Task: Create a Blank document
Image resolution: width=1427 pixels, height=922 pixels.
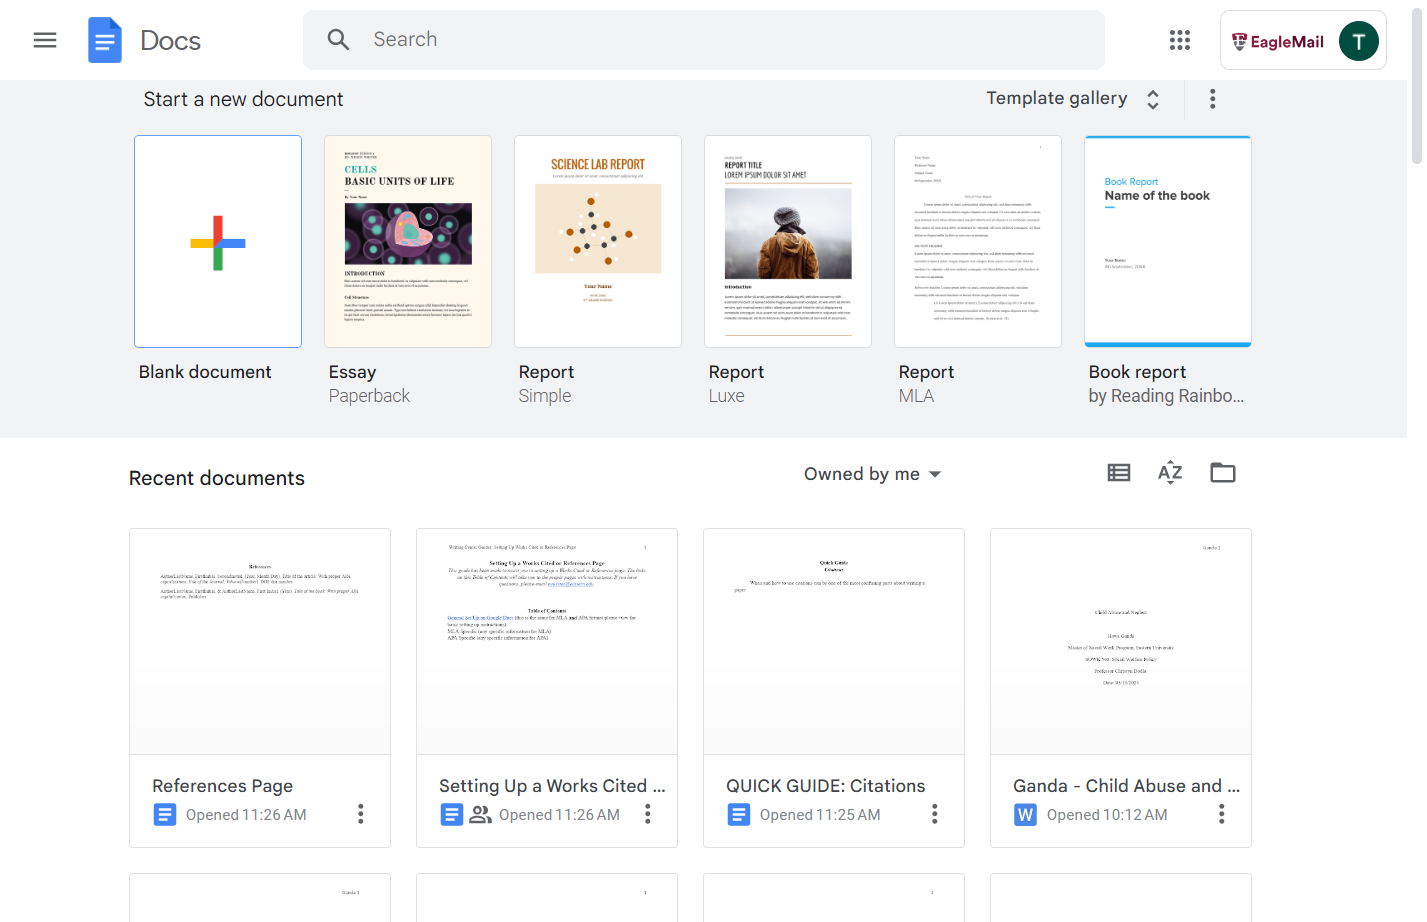Action: [218, 242]
